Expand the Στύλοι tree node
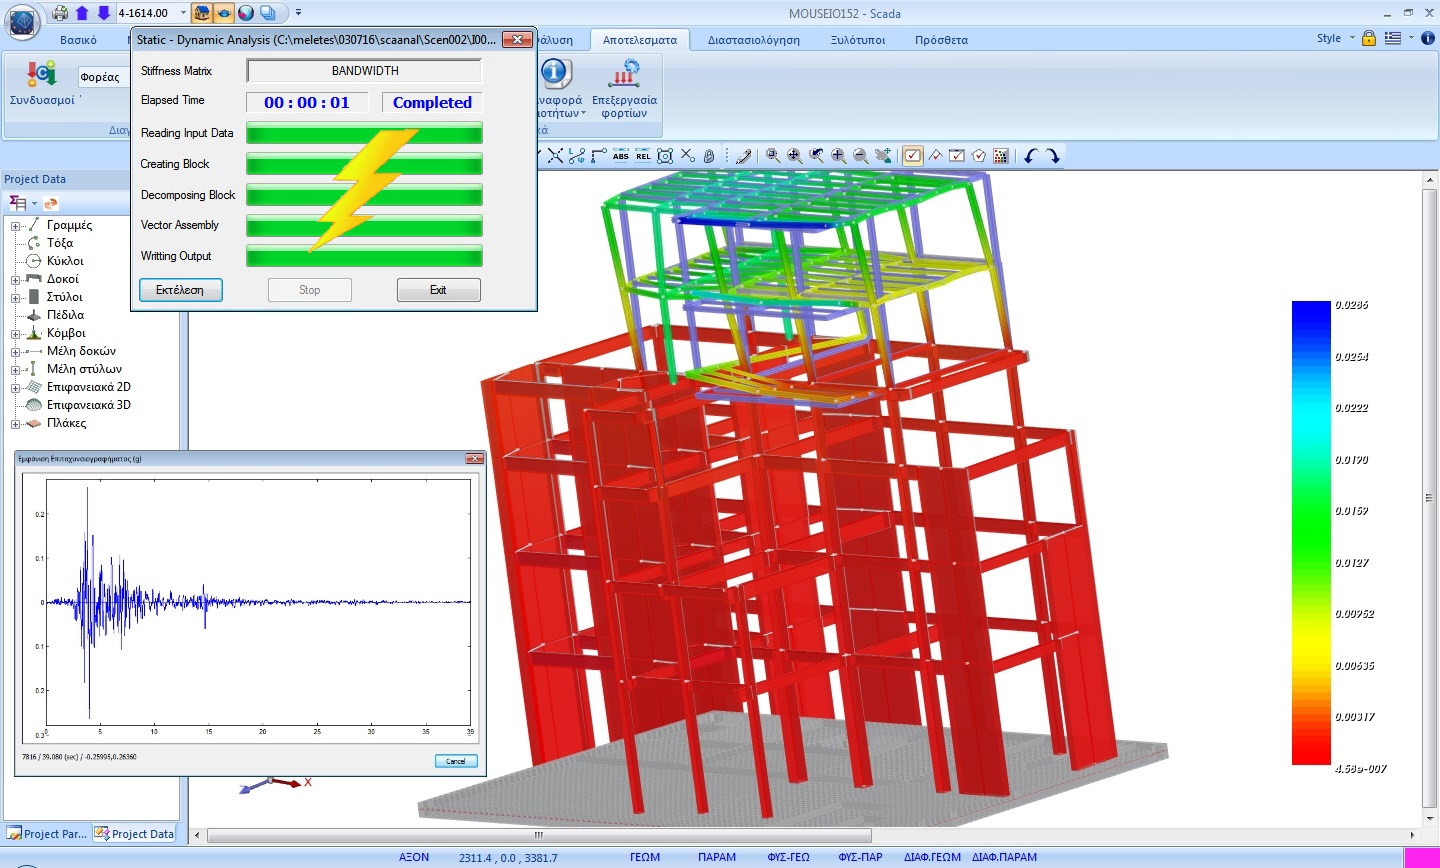 click(15, 298)
